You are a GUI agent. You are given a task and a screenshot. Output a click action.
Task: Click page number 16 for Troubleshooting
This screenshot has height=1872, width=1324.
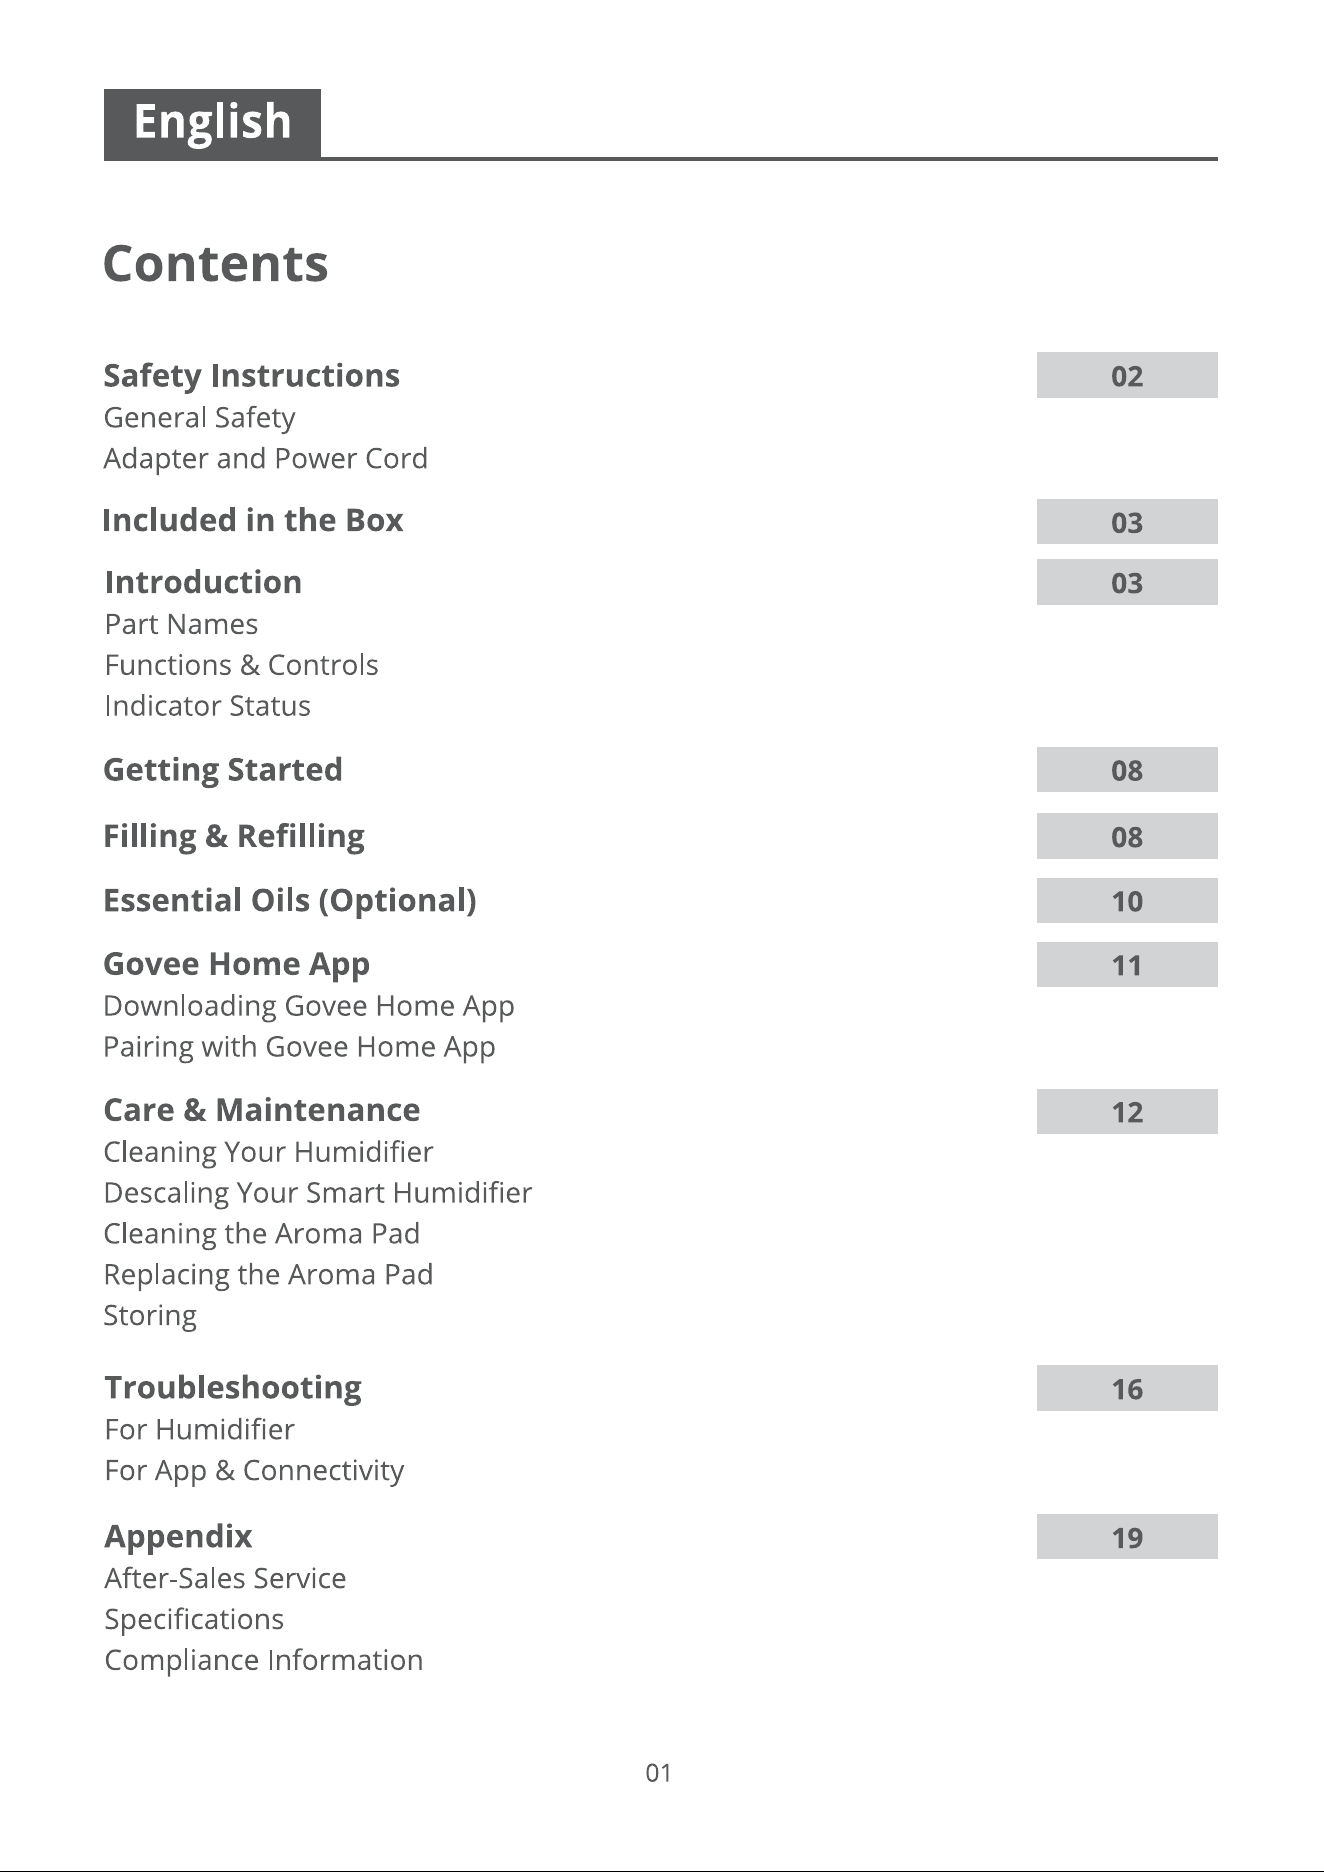click(x=1127, y=1388)
